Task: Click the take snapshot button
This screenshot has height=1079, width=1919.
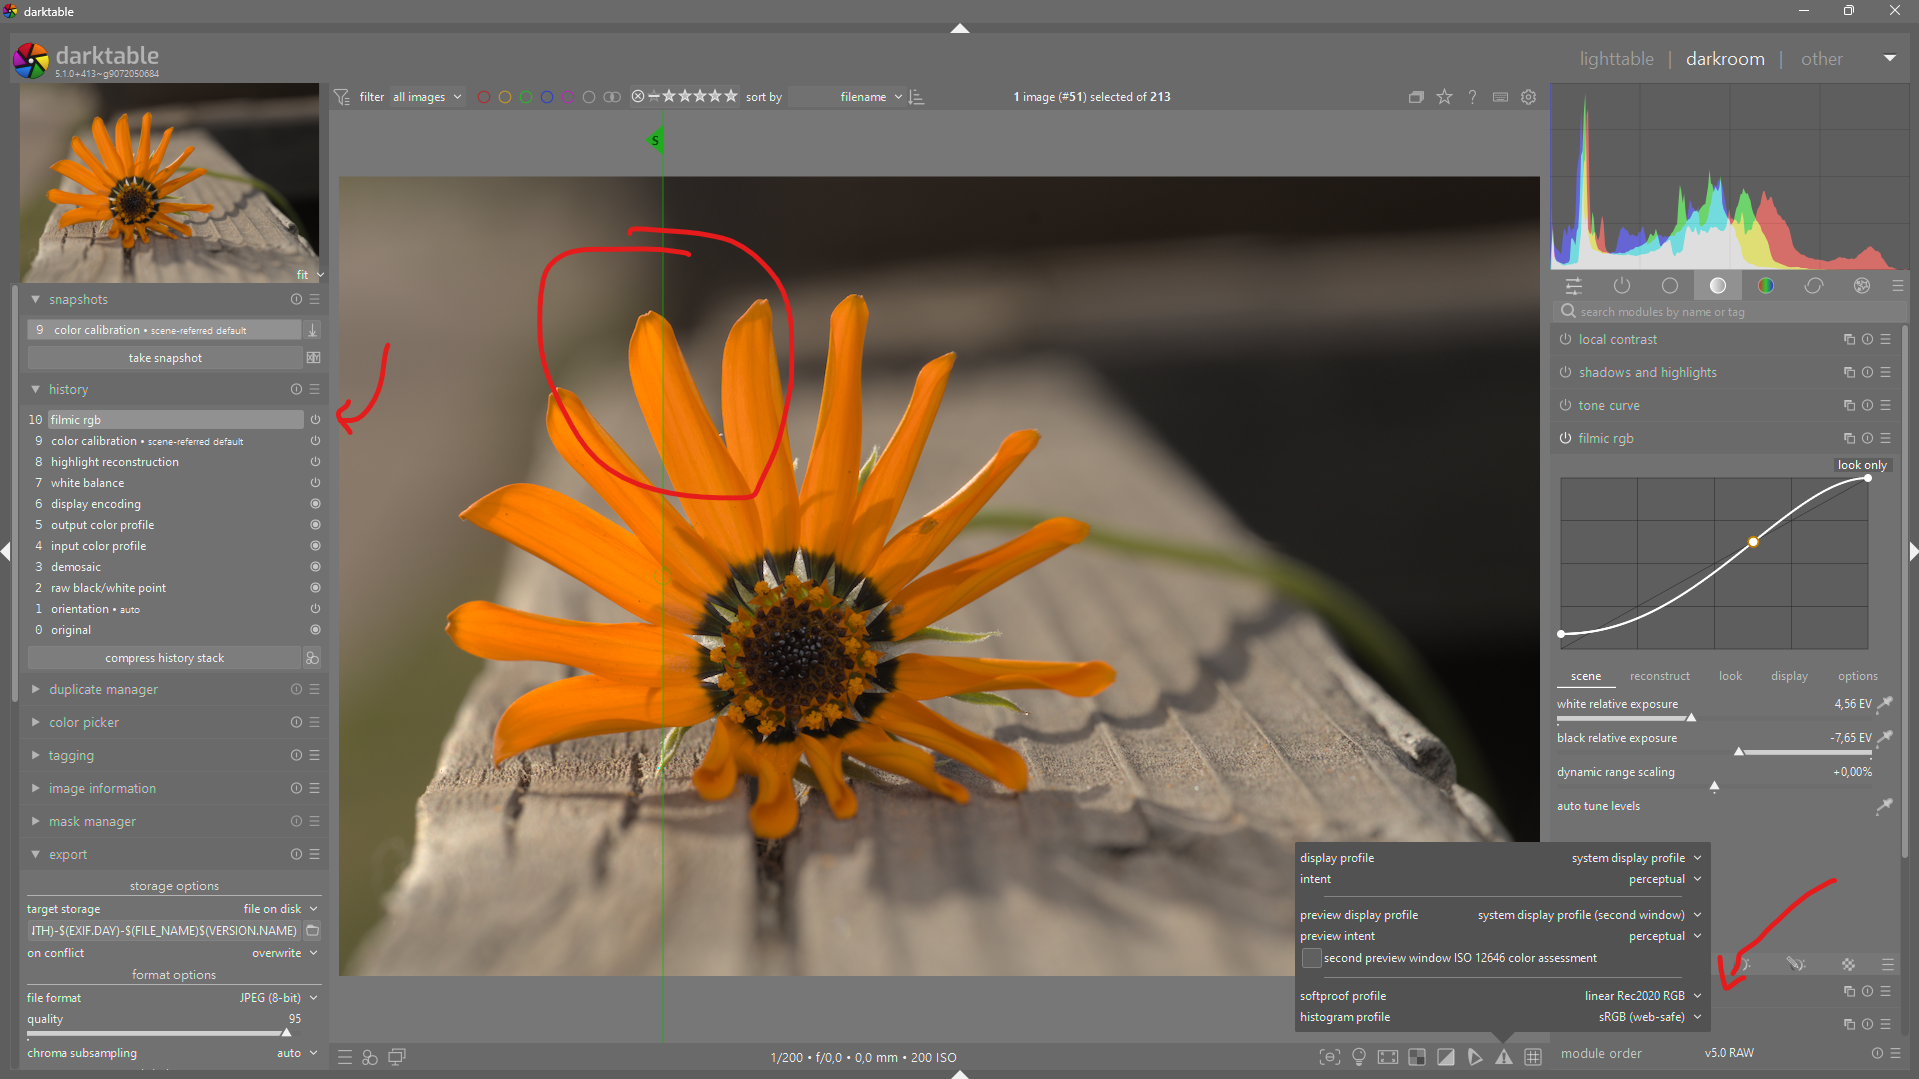Action: tap(165, 358)
